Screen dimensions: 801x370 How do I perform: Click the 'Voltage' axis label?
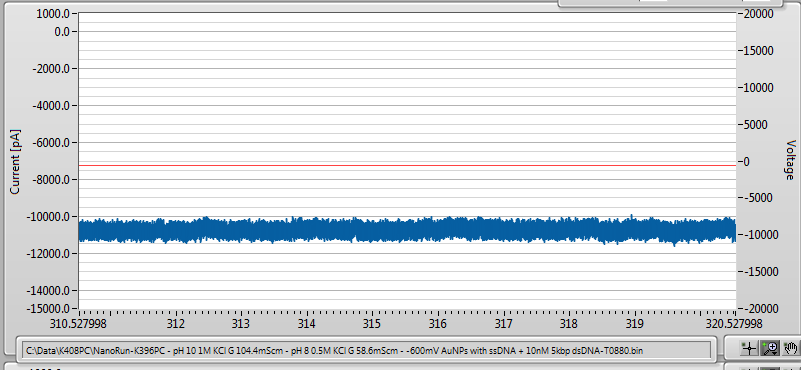(790, 160)
